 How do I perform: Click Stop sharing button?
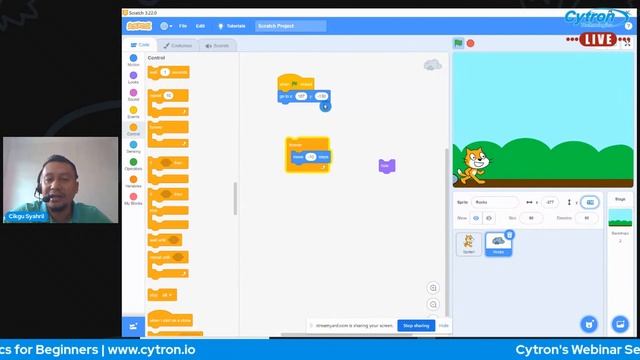pyautogui.click(x=416, y=326)
